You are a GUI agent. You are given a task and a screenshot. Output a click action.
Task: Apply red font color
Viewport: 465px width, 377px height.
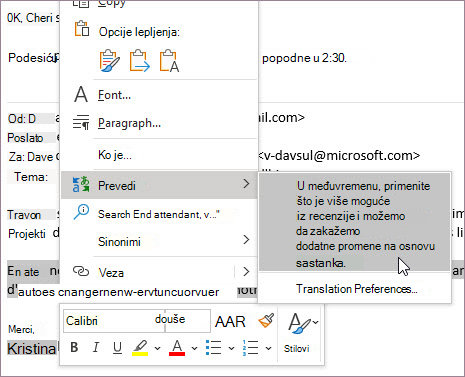[x=177, y=348]
